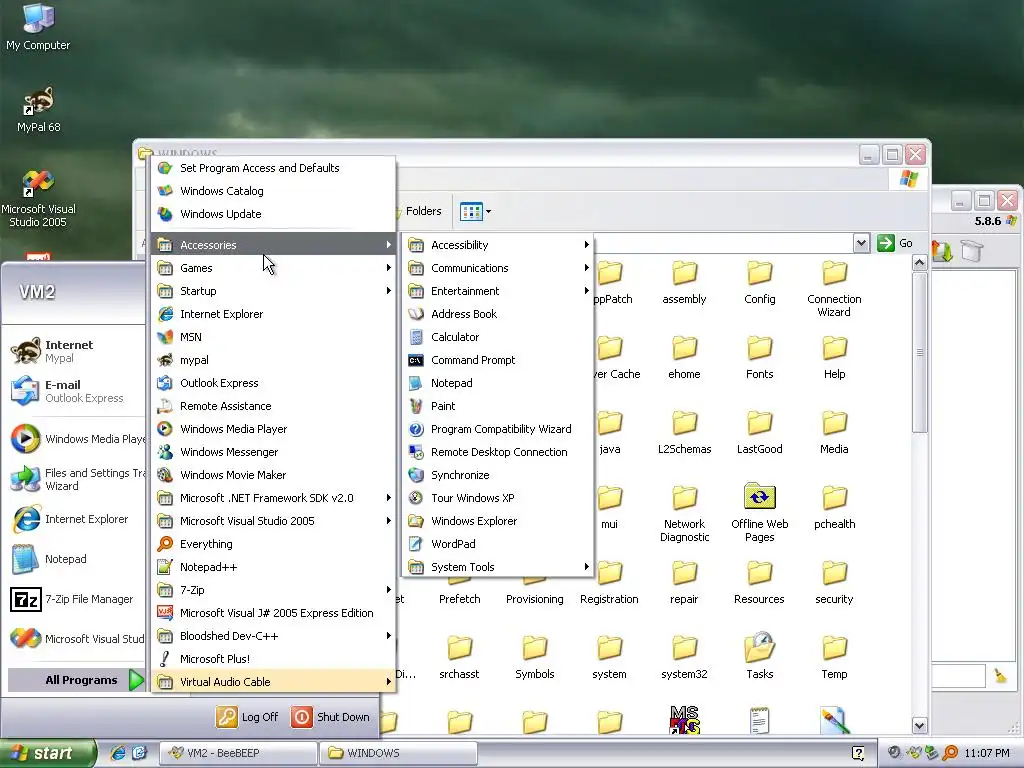1024x768 pixels.
Task: Open Views dropdown in Explorer toolbar
Action: pos(475,211)
